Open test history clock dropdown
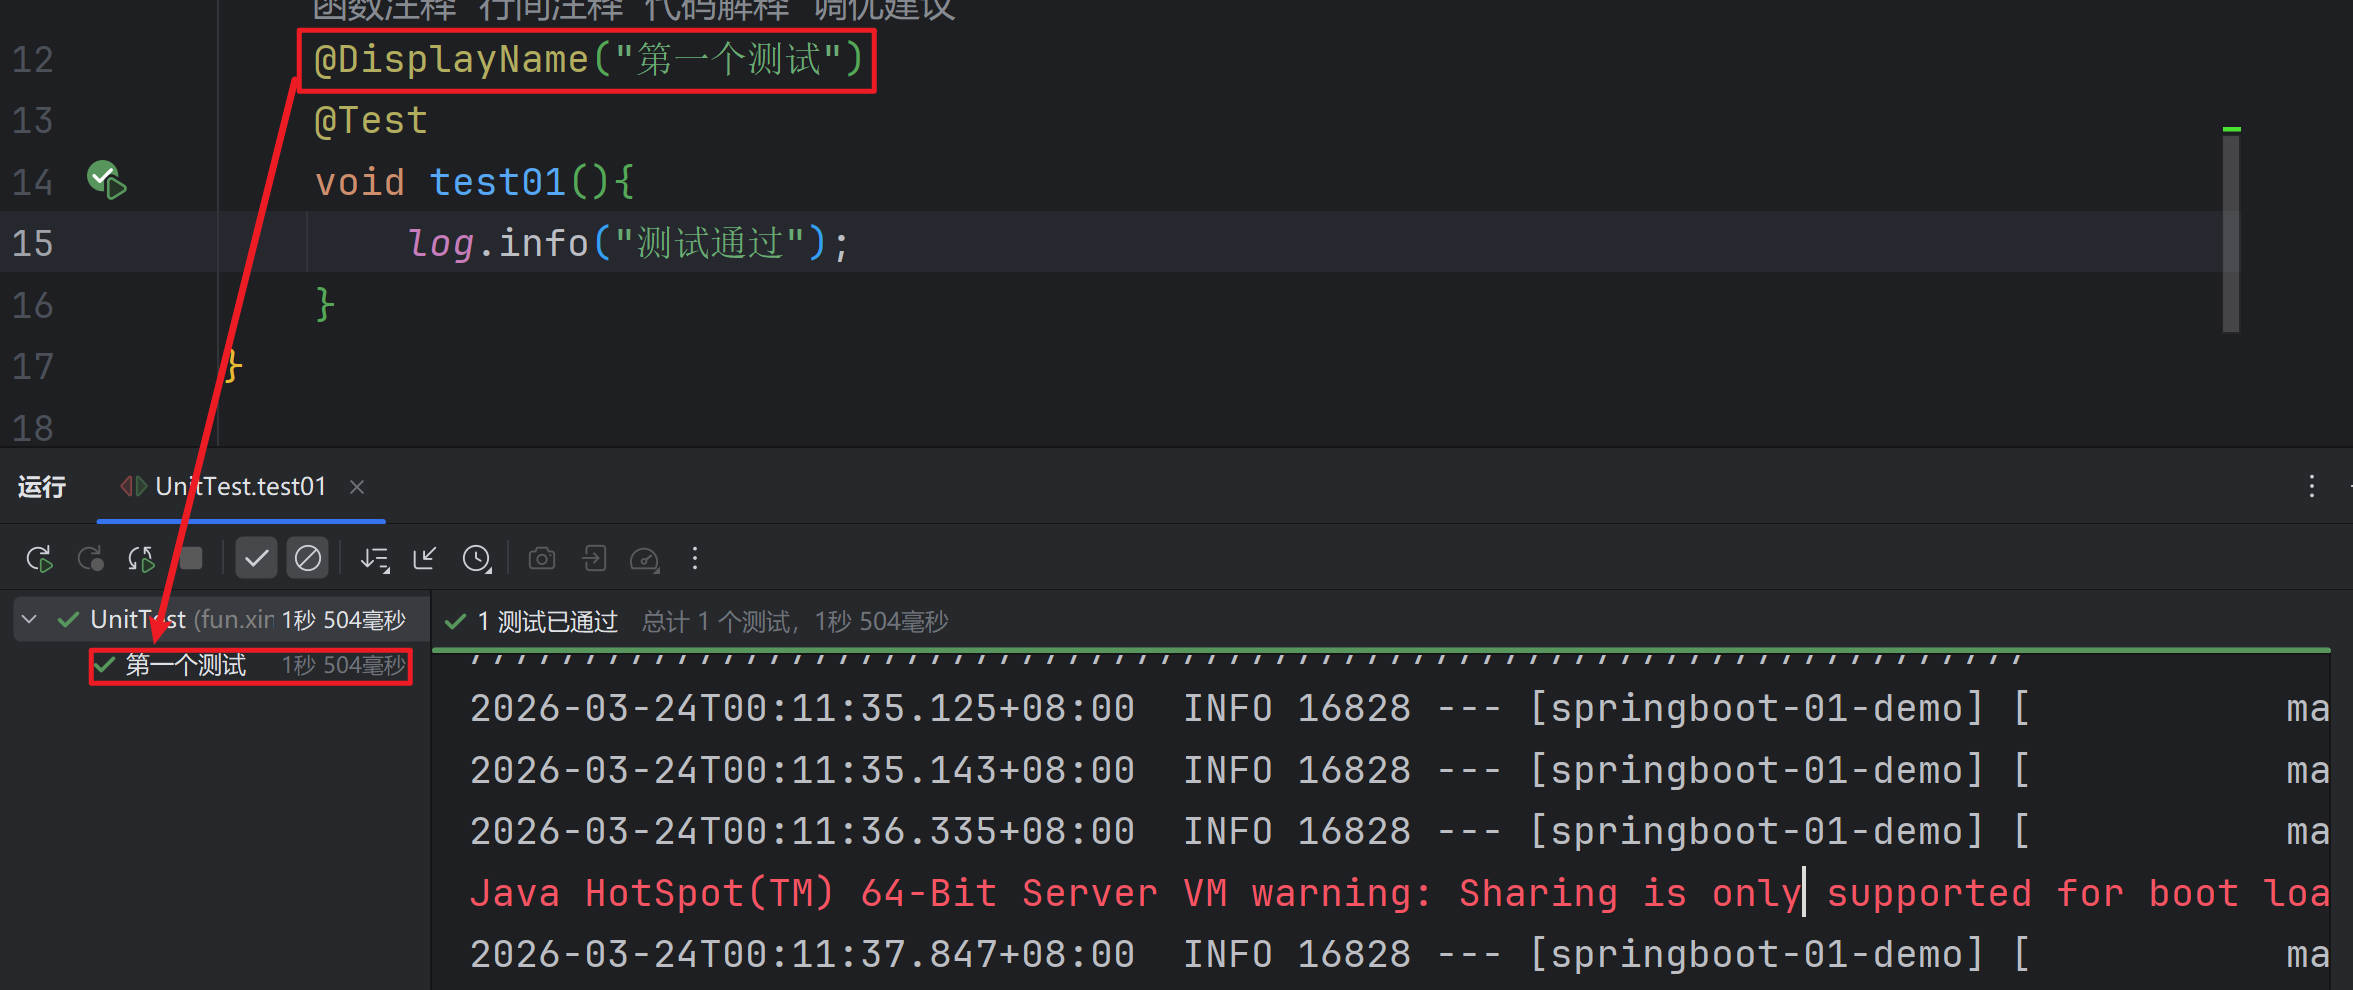The height and width of the screenshot is (990, 2353). 477,558
